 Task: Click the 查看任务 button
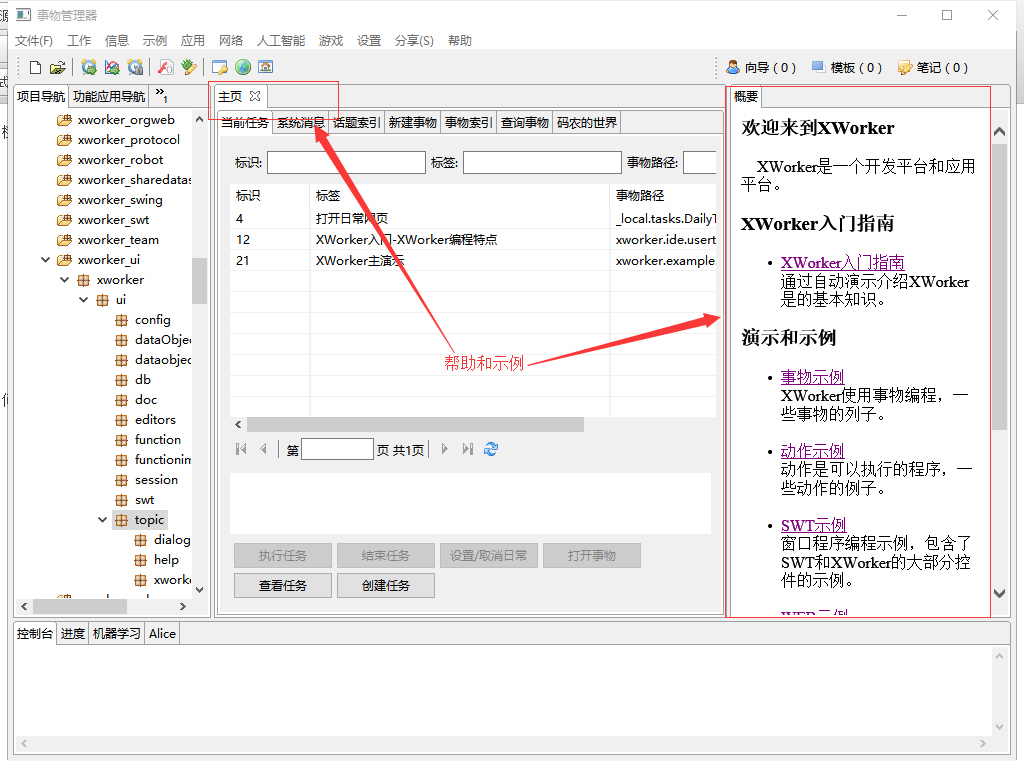click(283, 586)
